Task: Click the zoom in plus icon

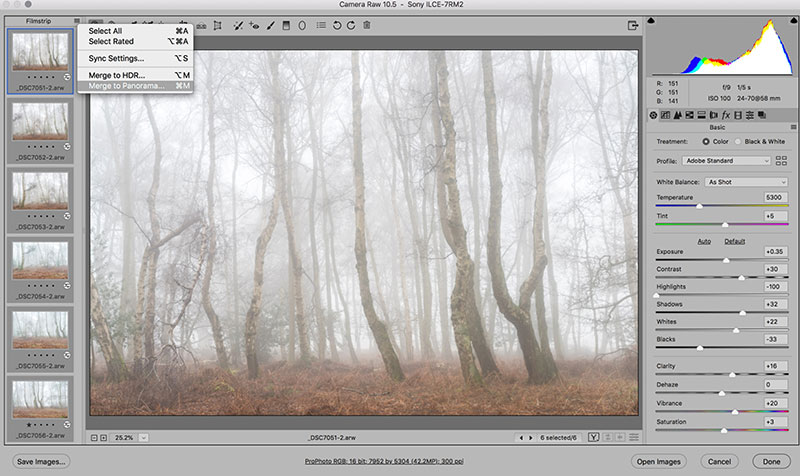Action: pyautogui.click(x=104, y=438)
